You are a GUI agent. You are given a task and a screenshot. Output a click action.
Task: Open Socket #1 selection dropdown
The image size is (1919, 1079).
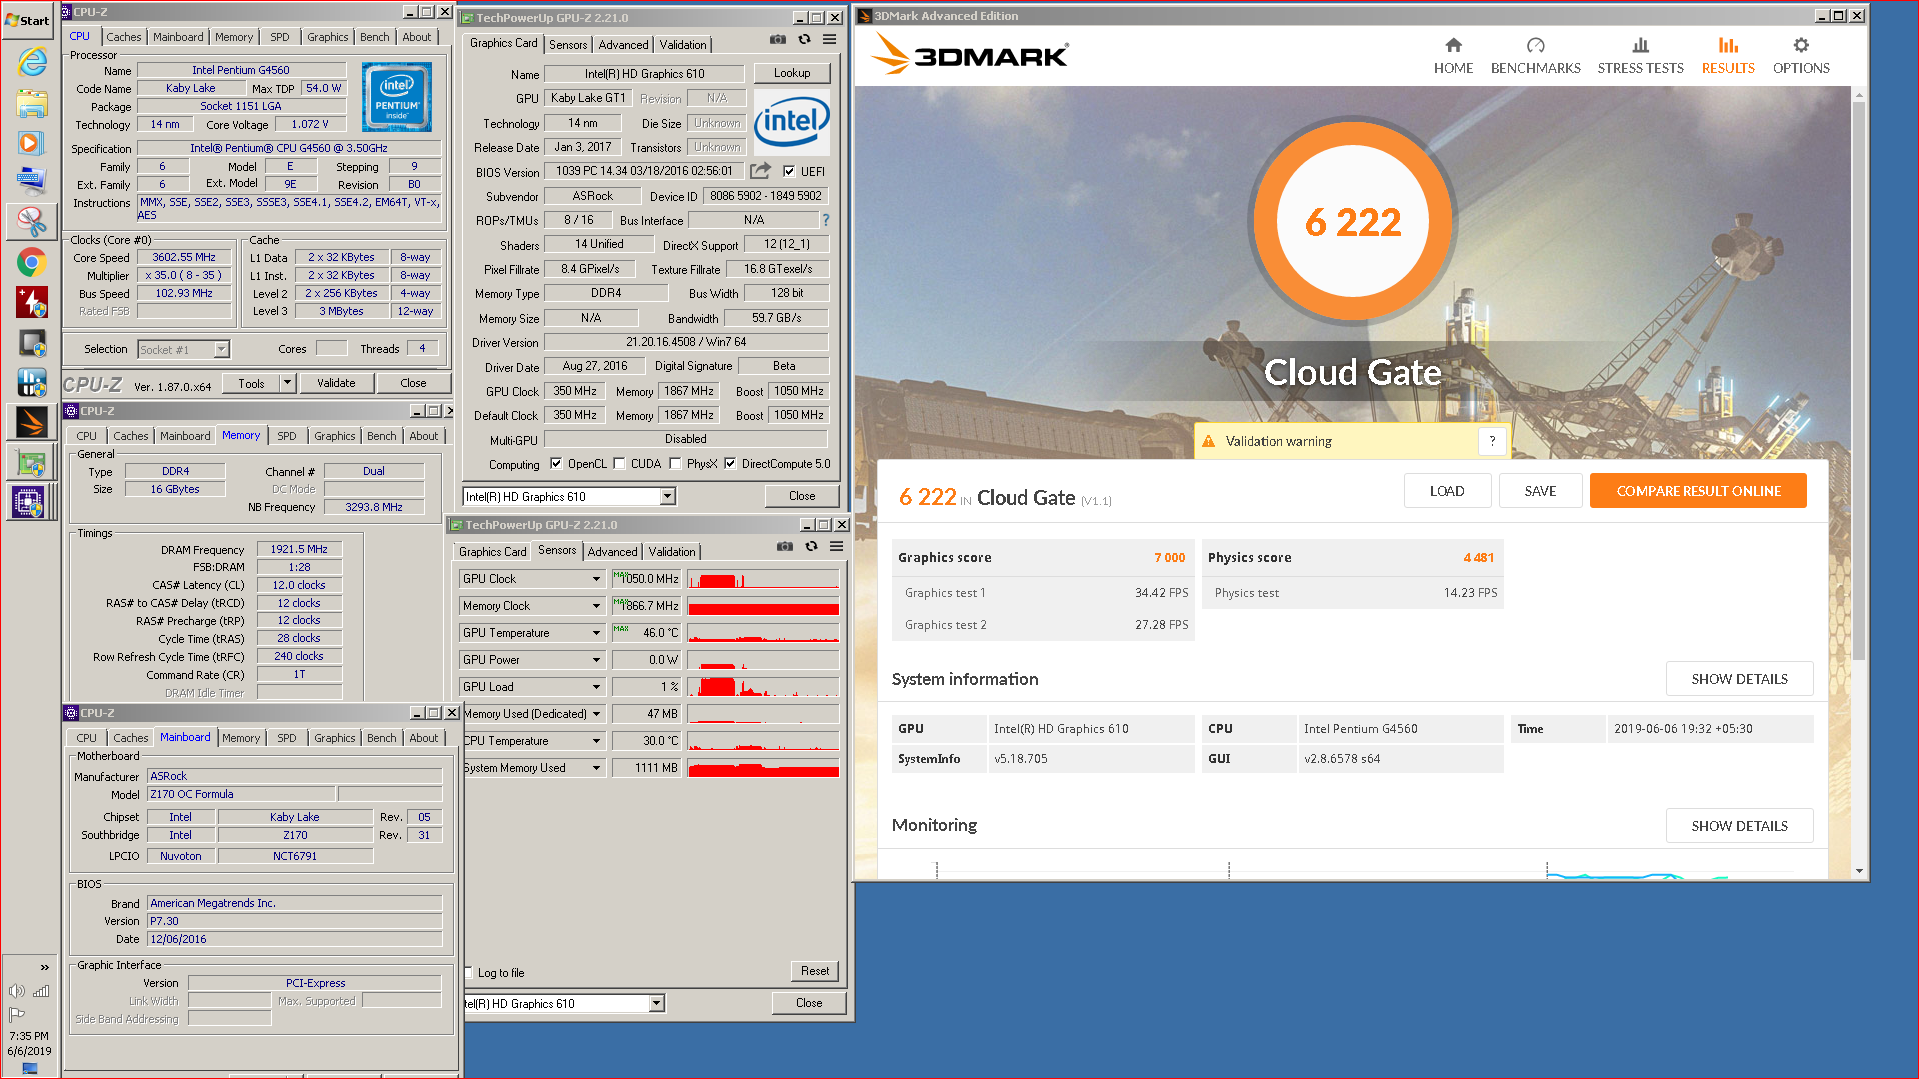click(x=221, y=349)
